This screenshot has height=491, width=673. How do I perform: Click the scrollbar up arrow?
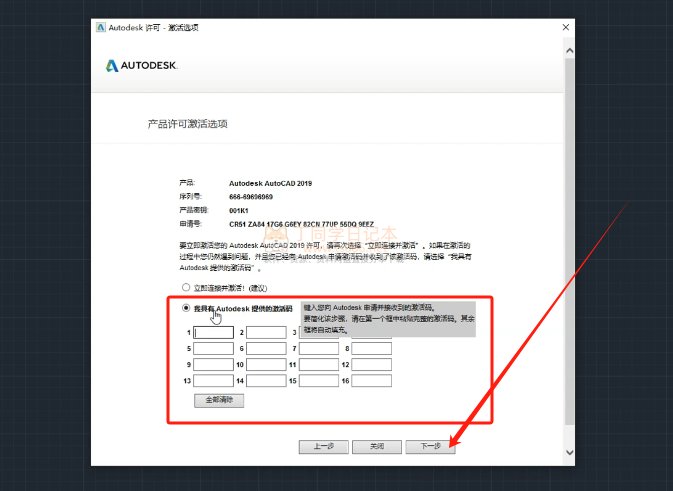point(570,51)
